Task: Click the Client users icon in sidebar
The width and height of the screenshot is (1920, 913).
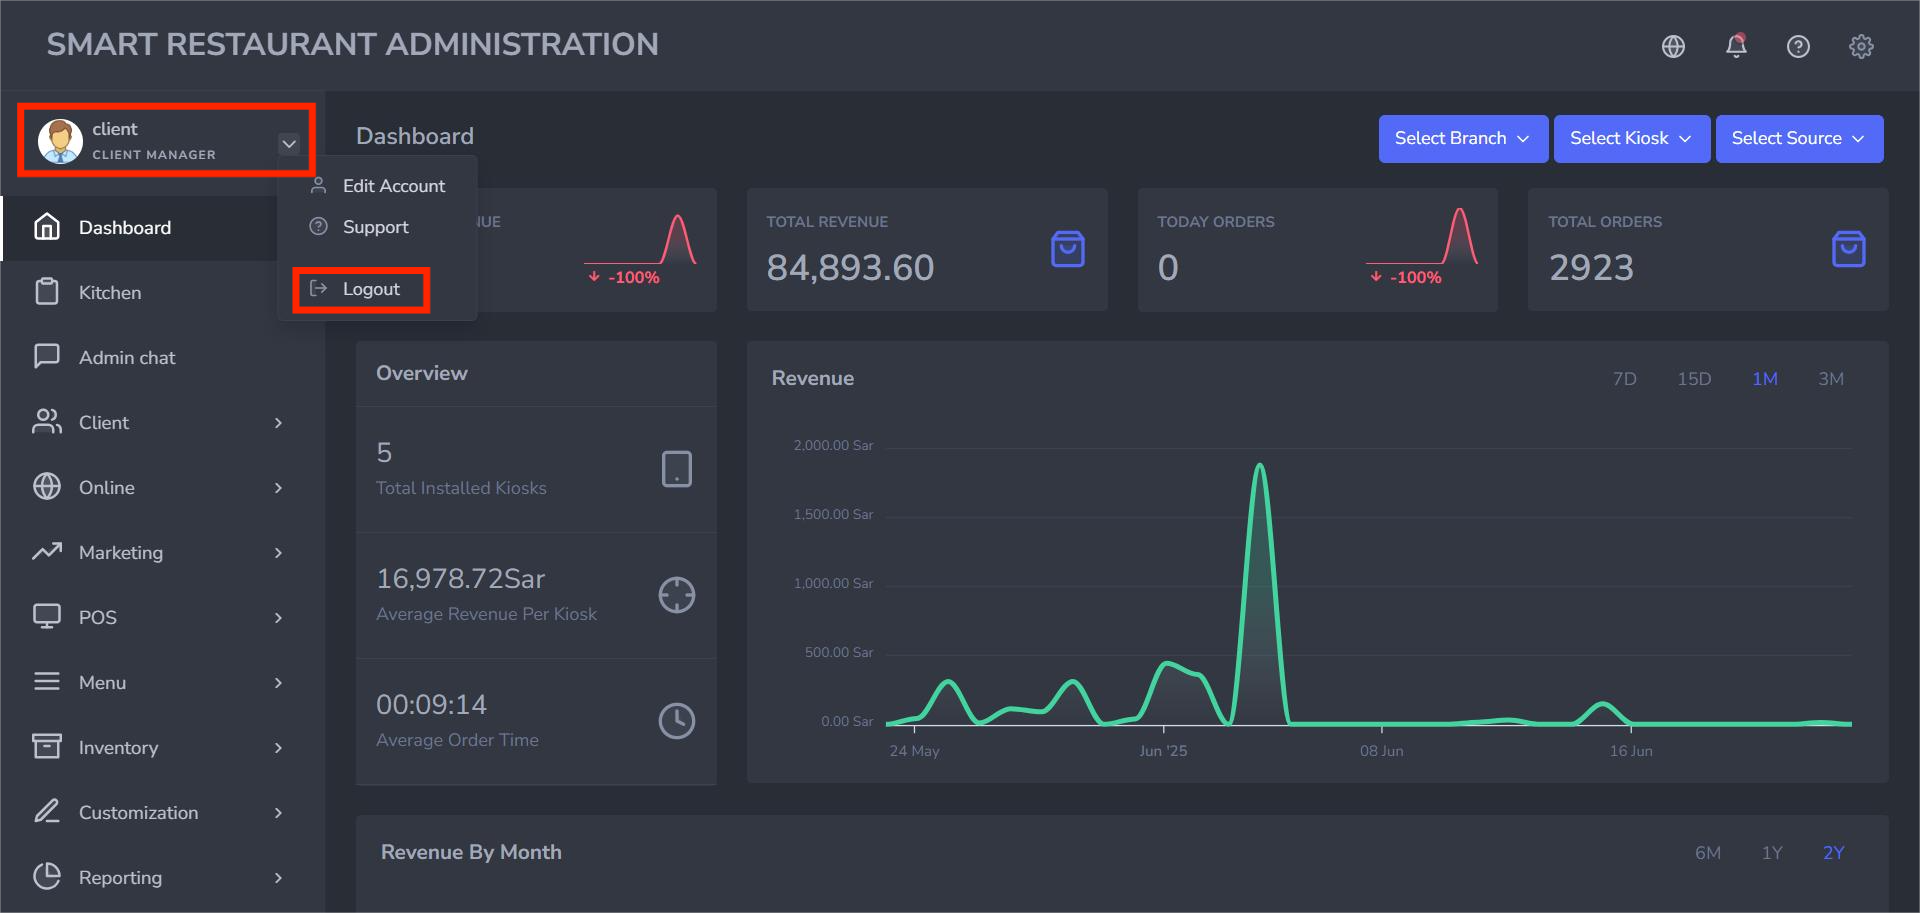Action: pos(47,422)
